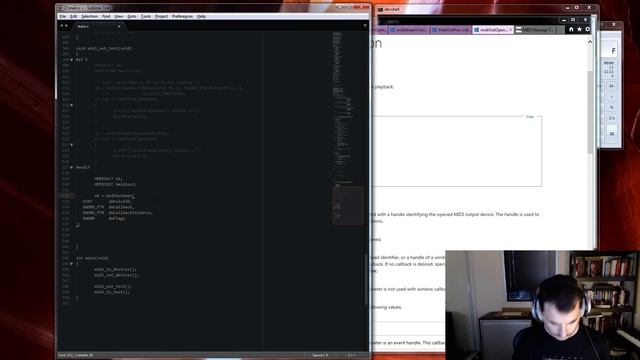Collapse the #if 0 code fold arrow
Viewport: 640px width, 360px height.
(x=71, y=60)
